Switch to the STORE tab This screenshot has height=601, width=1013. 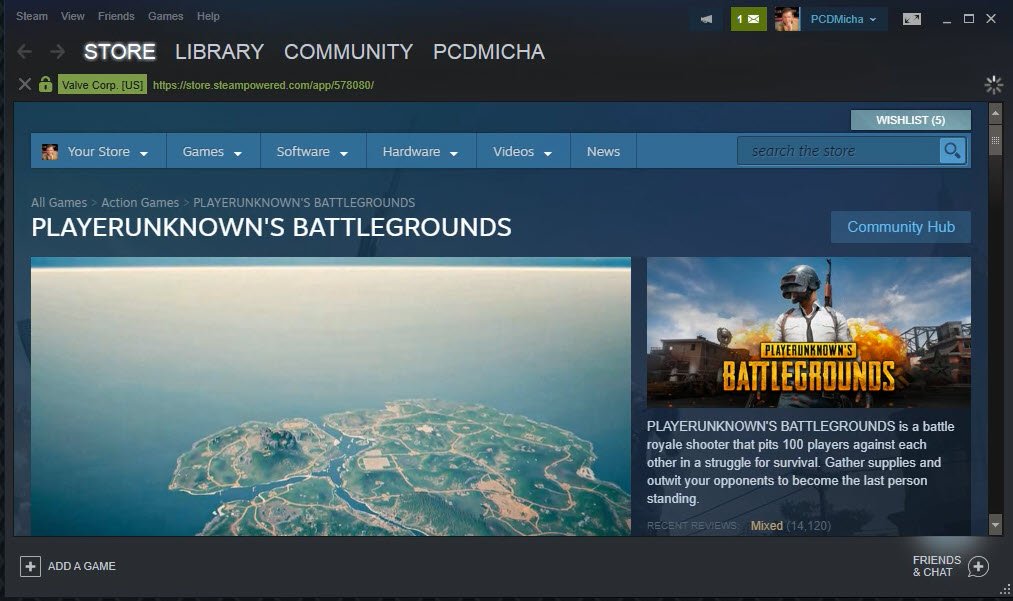(120, 52)
